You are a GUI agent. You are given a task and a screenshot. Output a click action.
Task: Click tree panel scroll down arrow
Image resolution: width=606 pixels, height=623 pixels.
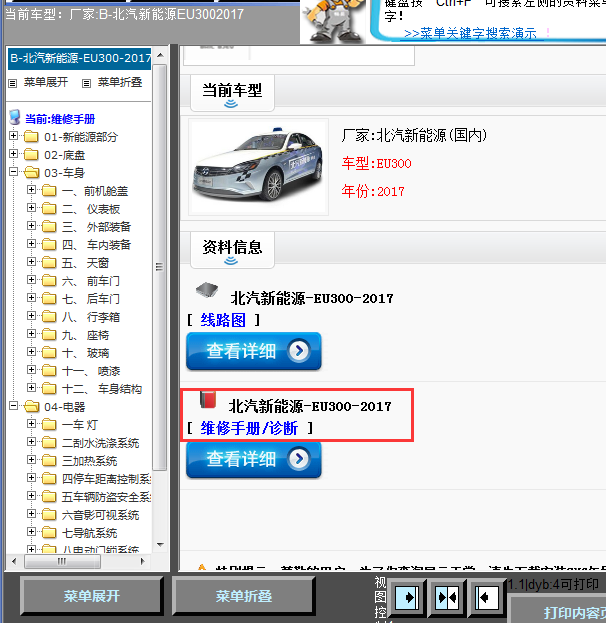coord(160,545)
